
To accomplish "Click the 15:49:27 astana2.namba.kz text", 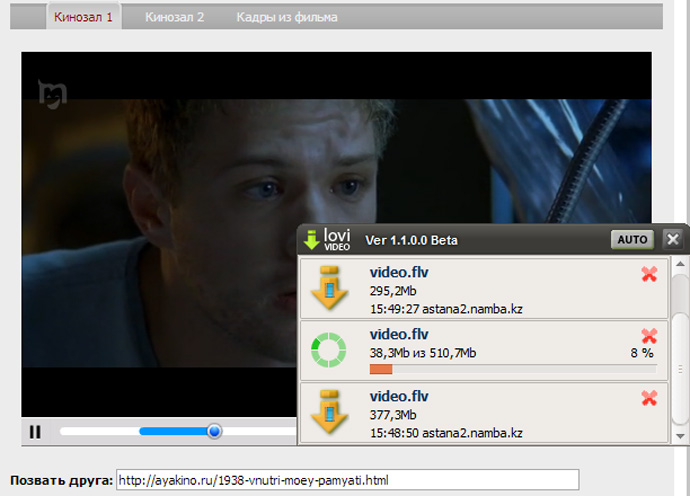I will click(x=446, y=309).
